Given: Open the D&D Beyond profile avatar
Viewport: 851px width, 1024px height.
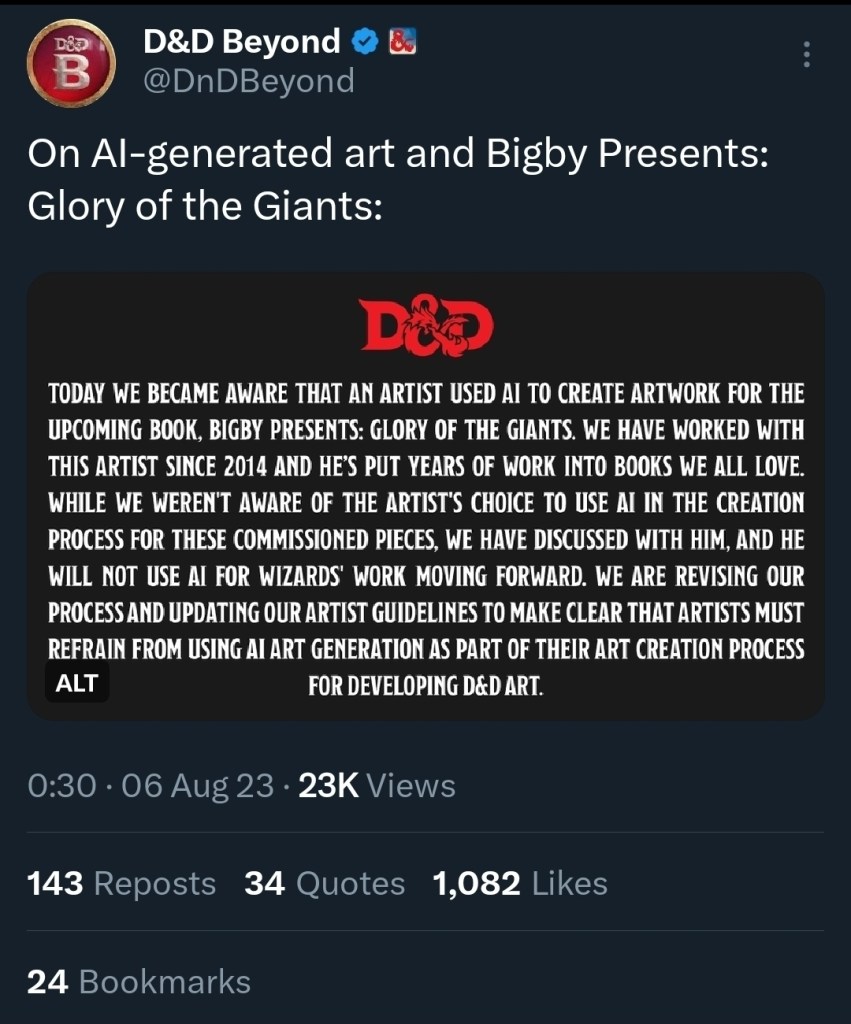Looking at the screenshot, I should tap(70, 61).
